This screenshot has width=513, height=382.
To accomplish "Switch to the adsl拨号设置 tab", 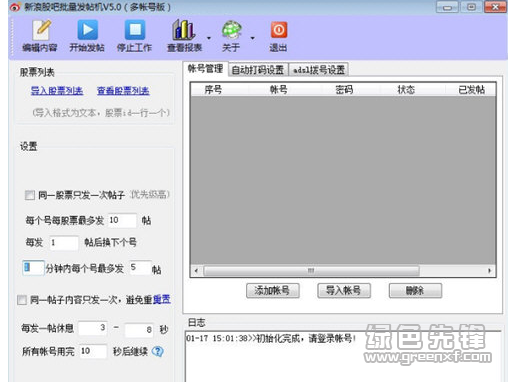I will coord(319,70).
